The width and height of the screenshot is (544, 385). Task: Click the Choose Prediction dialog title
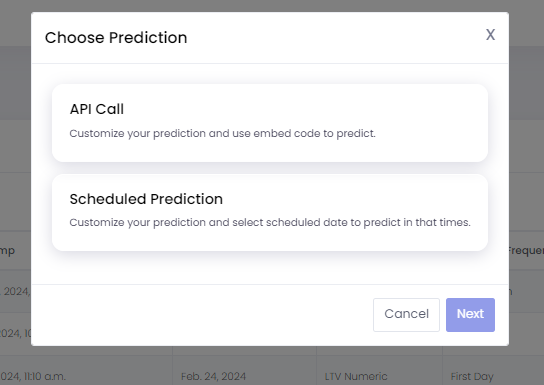pos(116,37)
